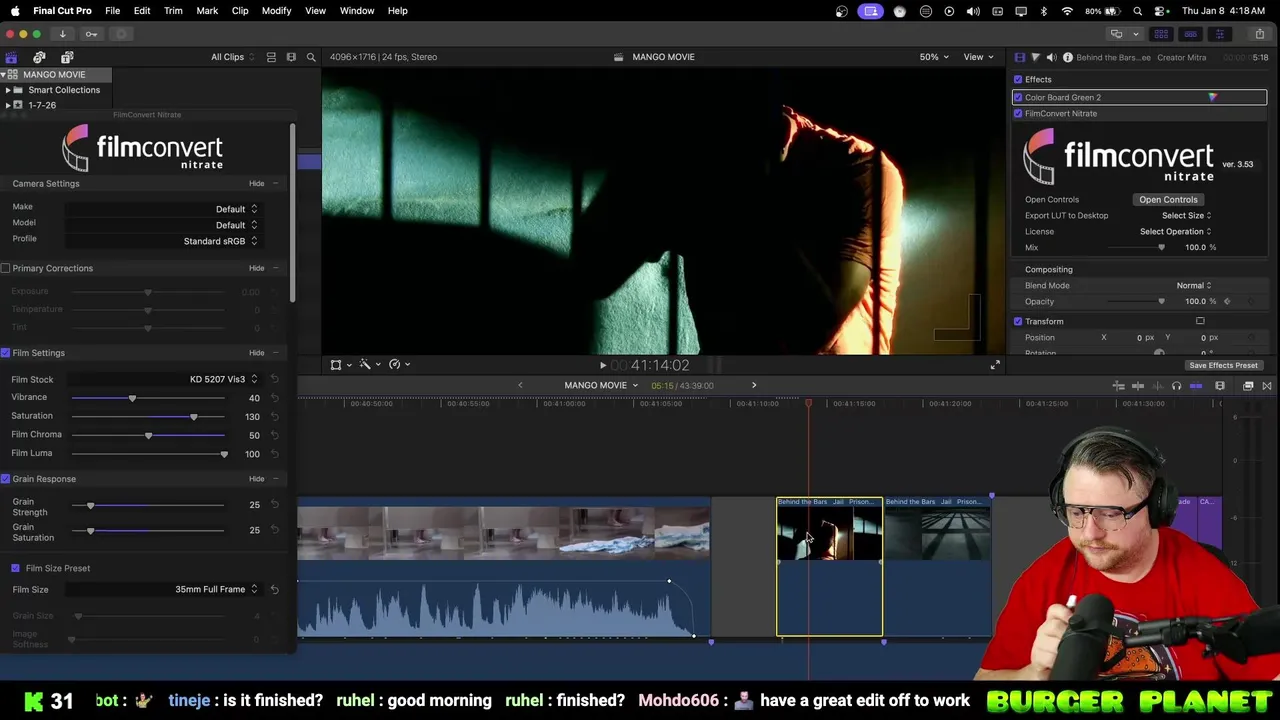
Task: Toggle the Effects checkbox in inspector
Action: click(x=1018, y=79)
